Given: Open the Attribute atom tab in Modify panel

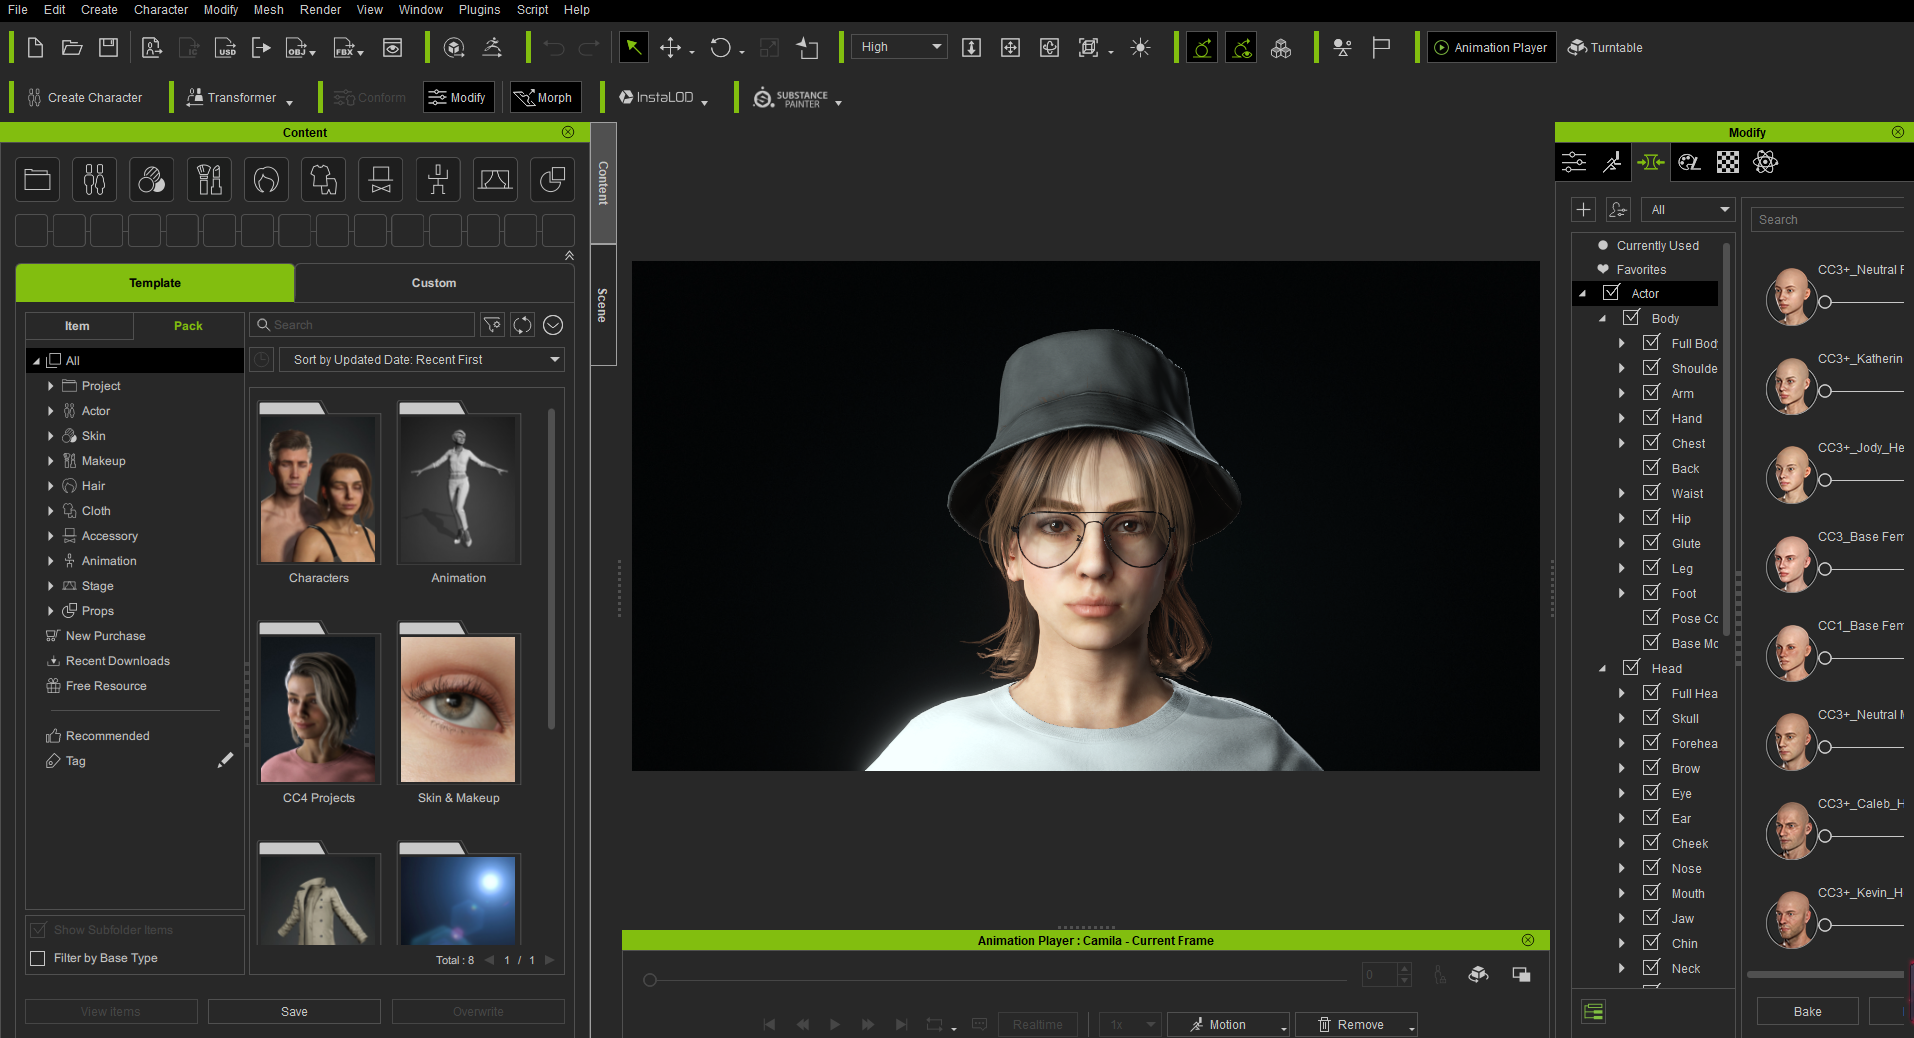Looking at the screenshot, I should point(1765,162).
